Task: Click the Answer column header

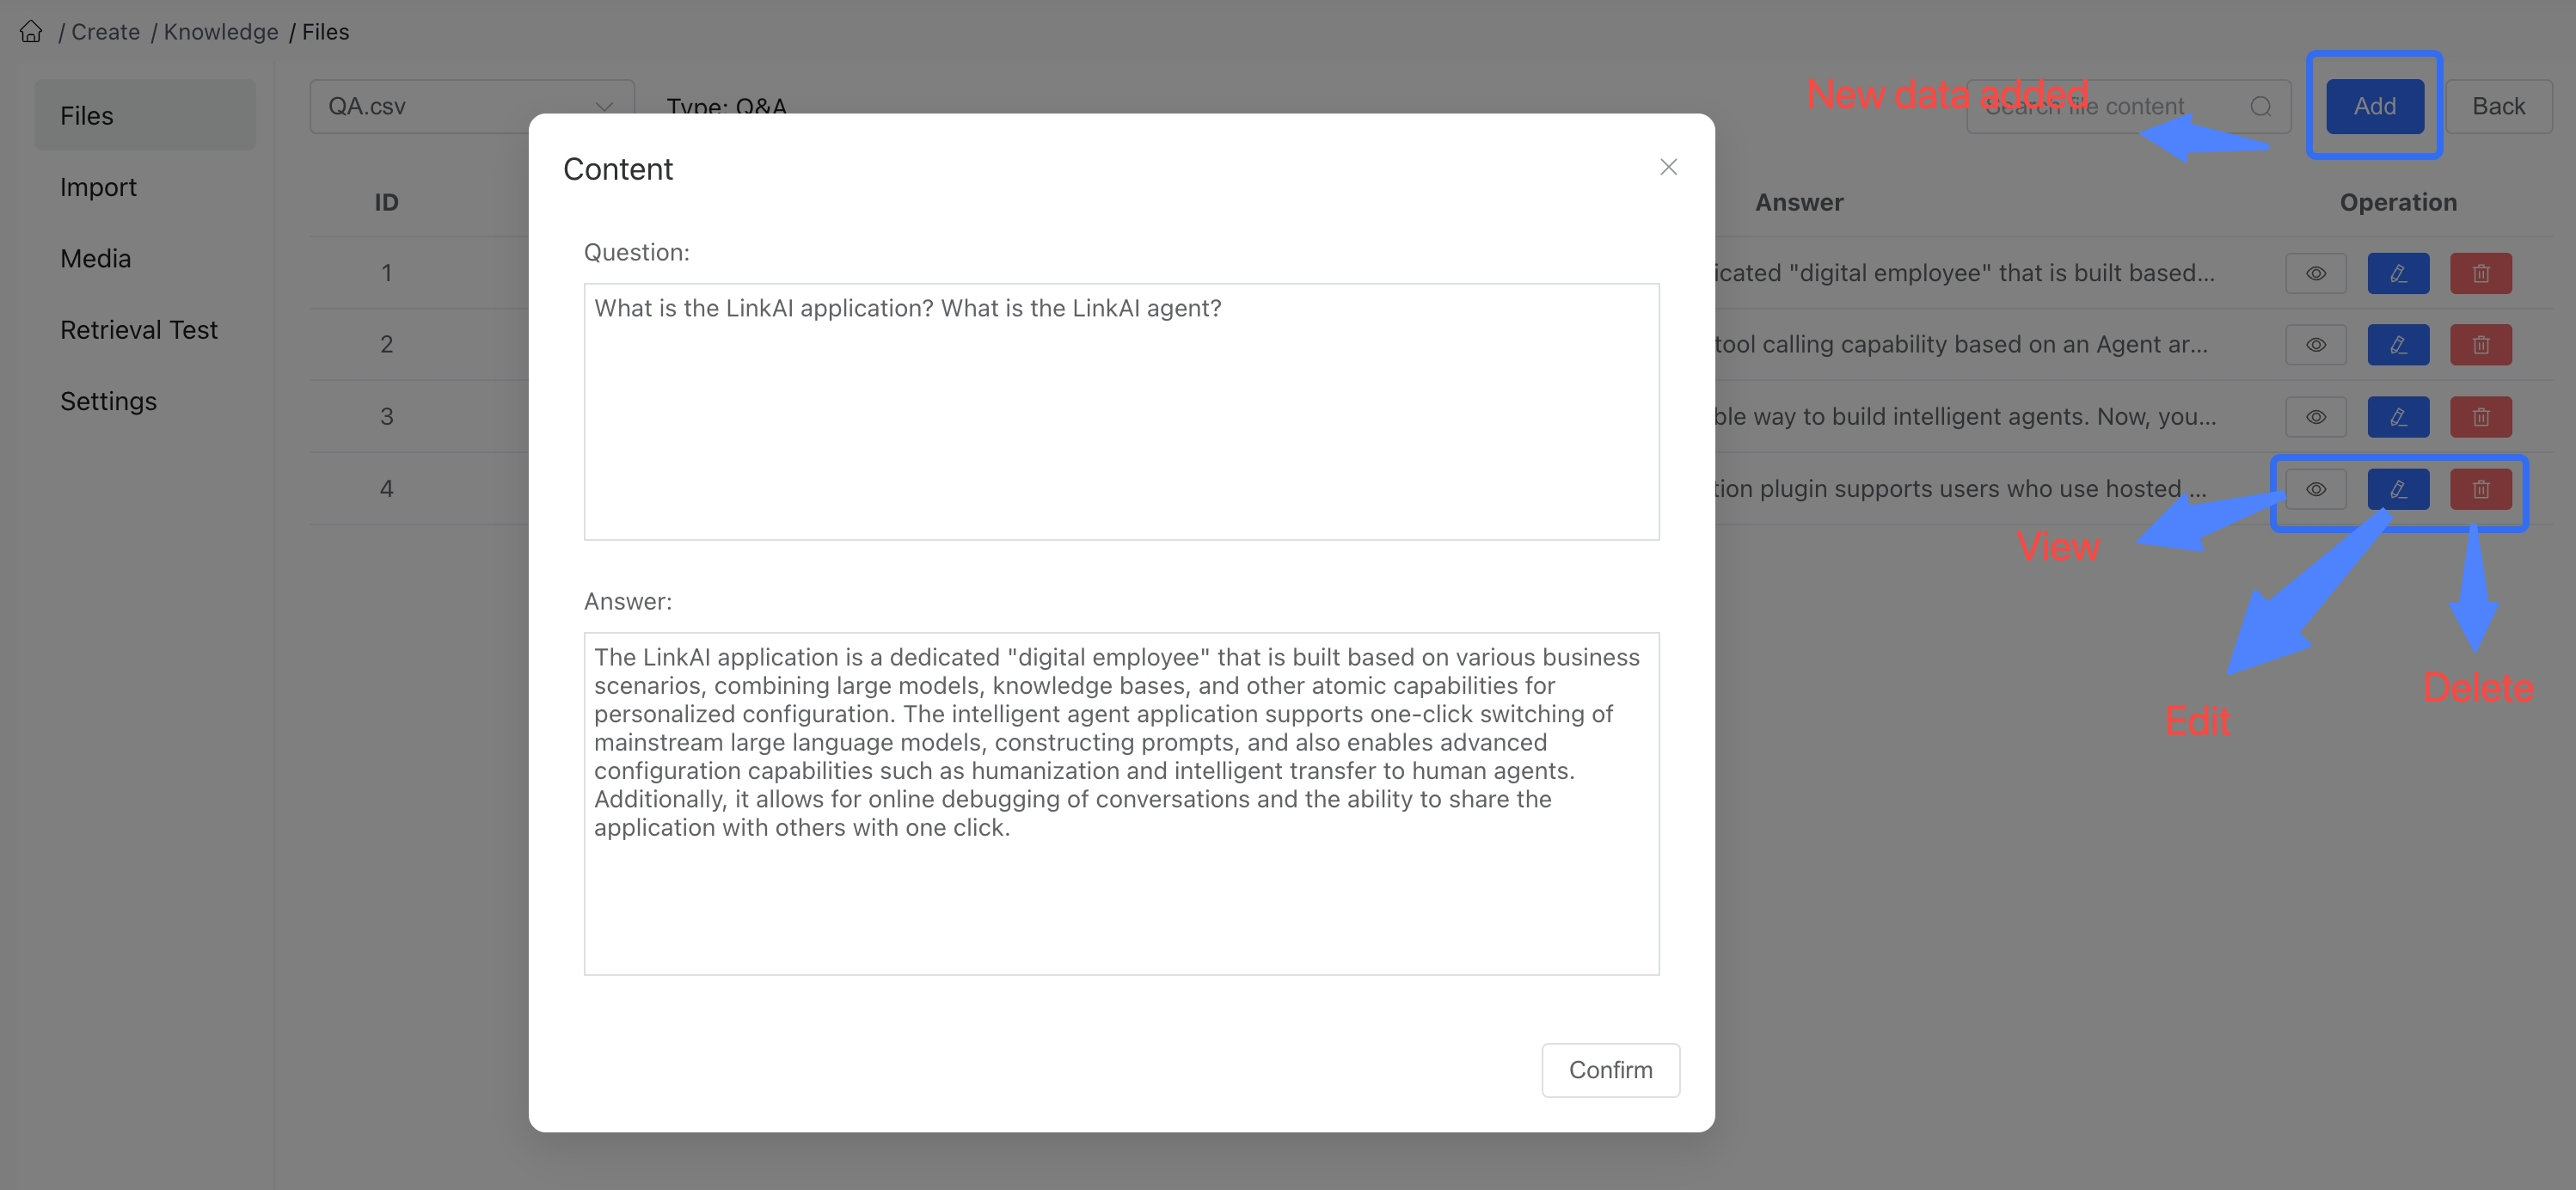Action: click(x=1798, y=202)
